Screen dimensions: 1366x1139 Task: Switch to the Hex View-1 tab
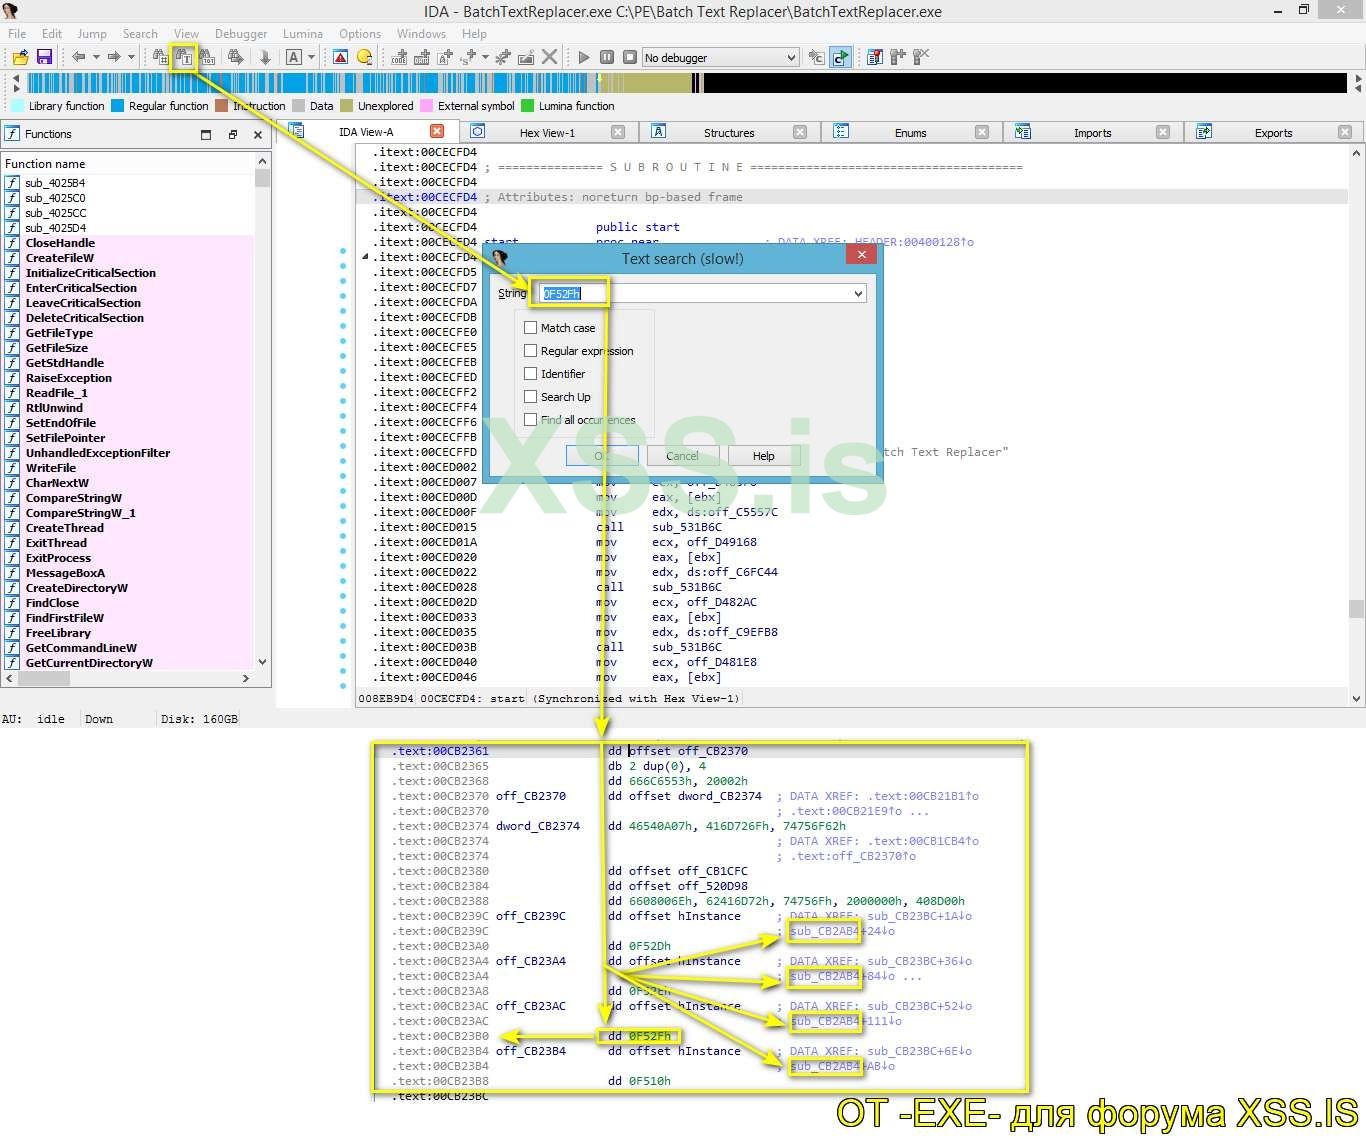pos(547,132)
